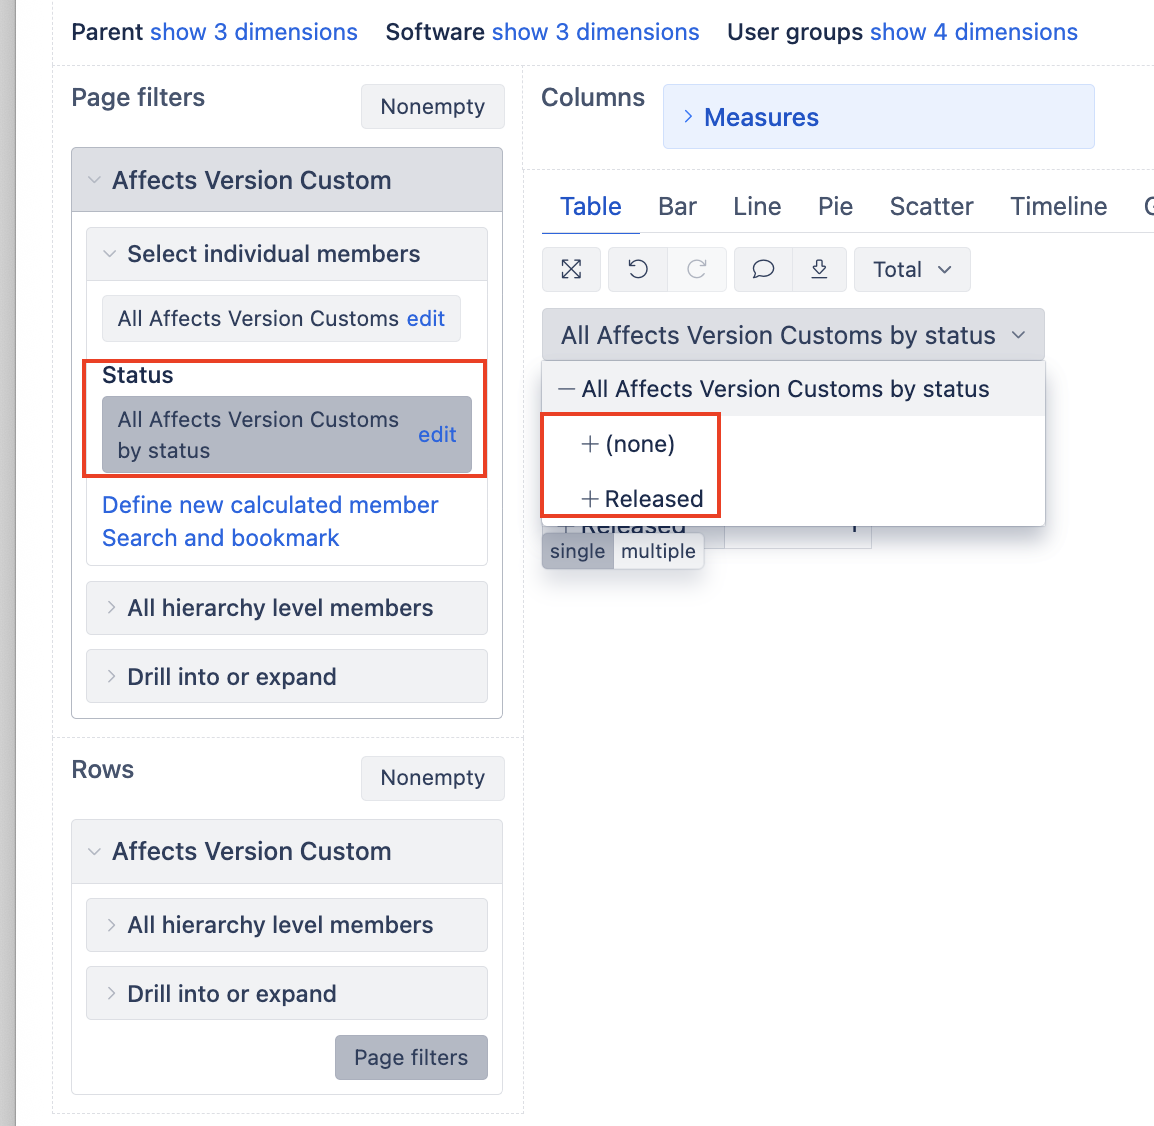
Task: Expand the Released member plus icon
Action: pyautogui.click(x=590, y=498)
